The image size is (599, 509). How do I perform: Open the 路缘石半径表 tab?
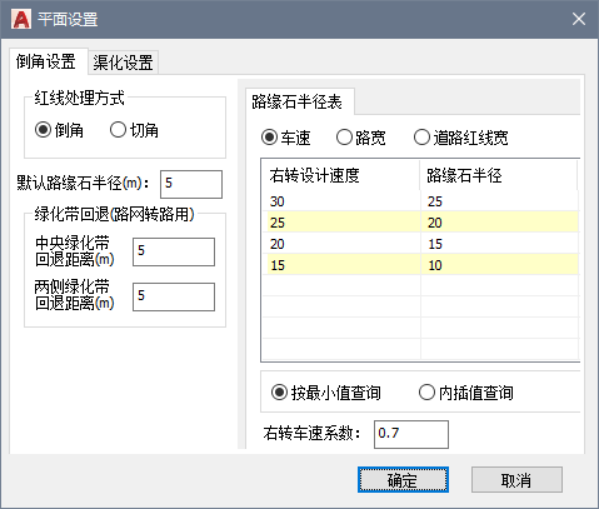296,102
